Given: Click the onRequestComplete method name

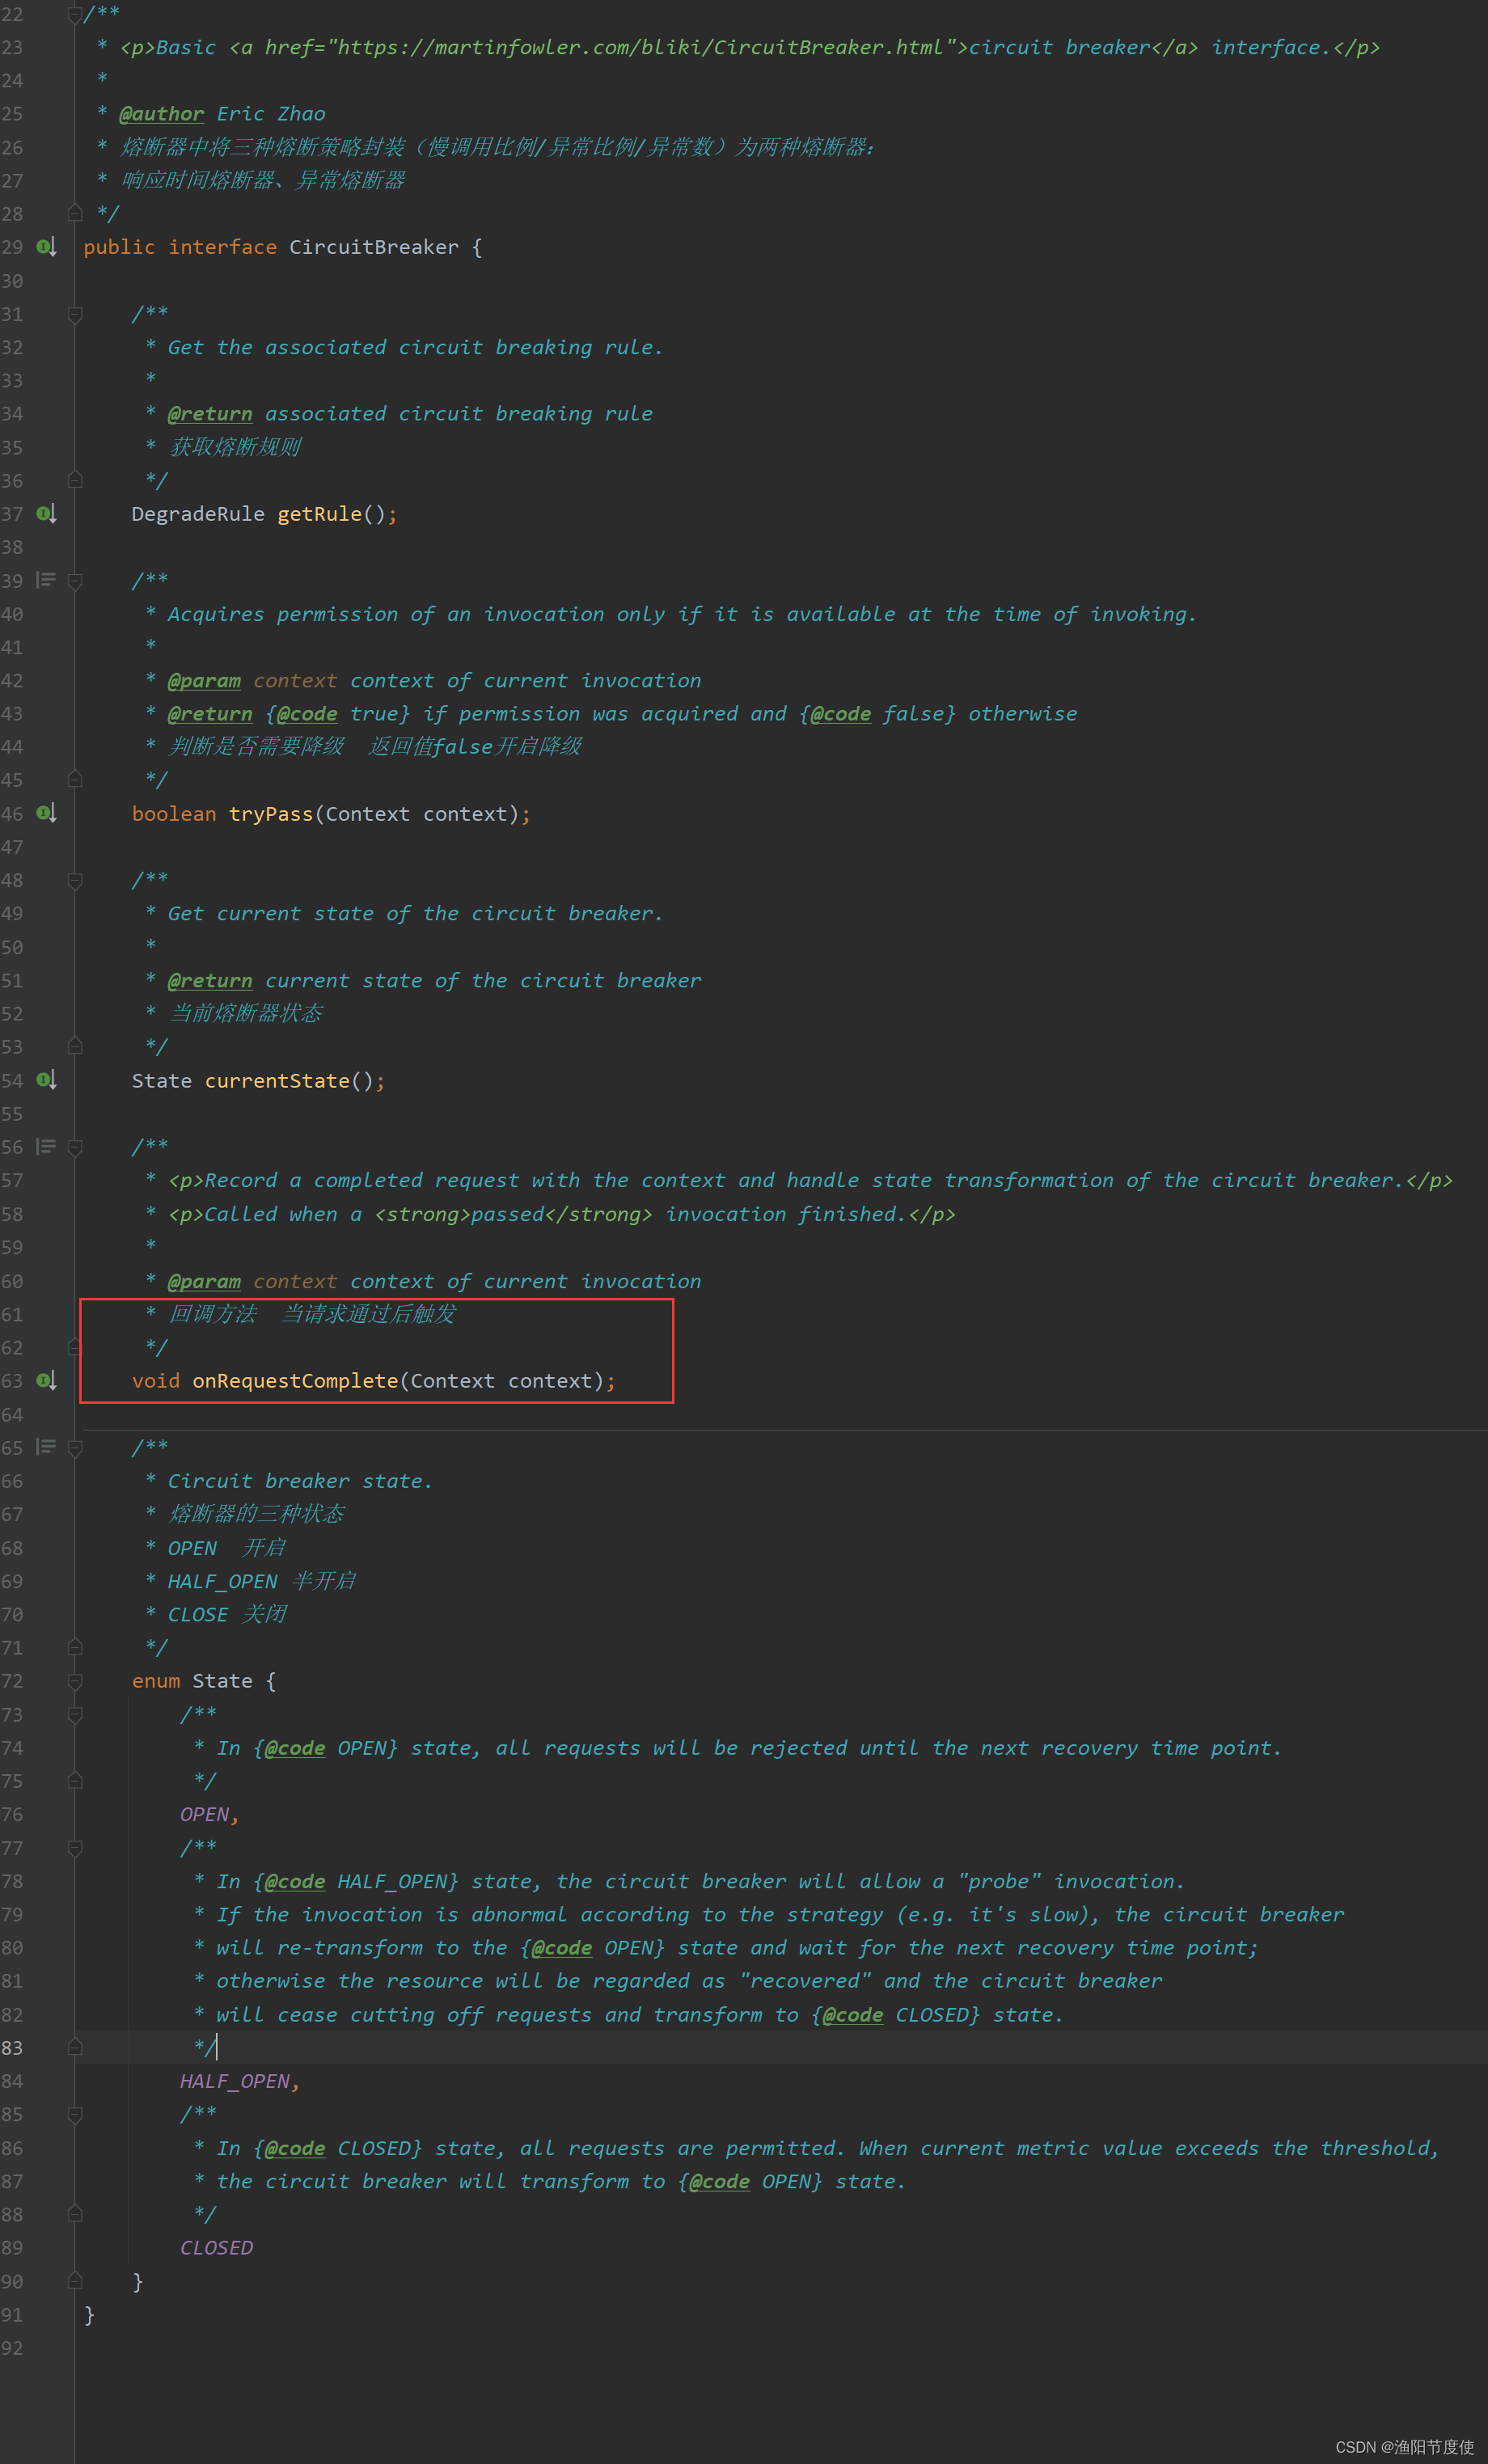Looking at the screenshot, I should coord(295,1380).
